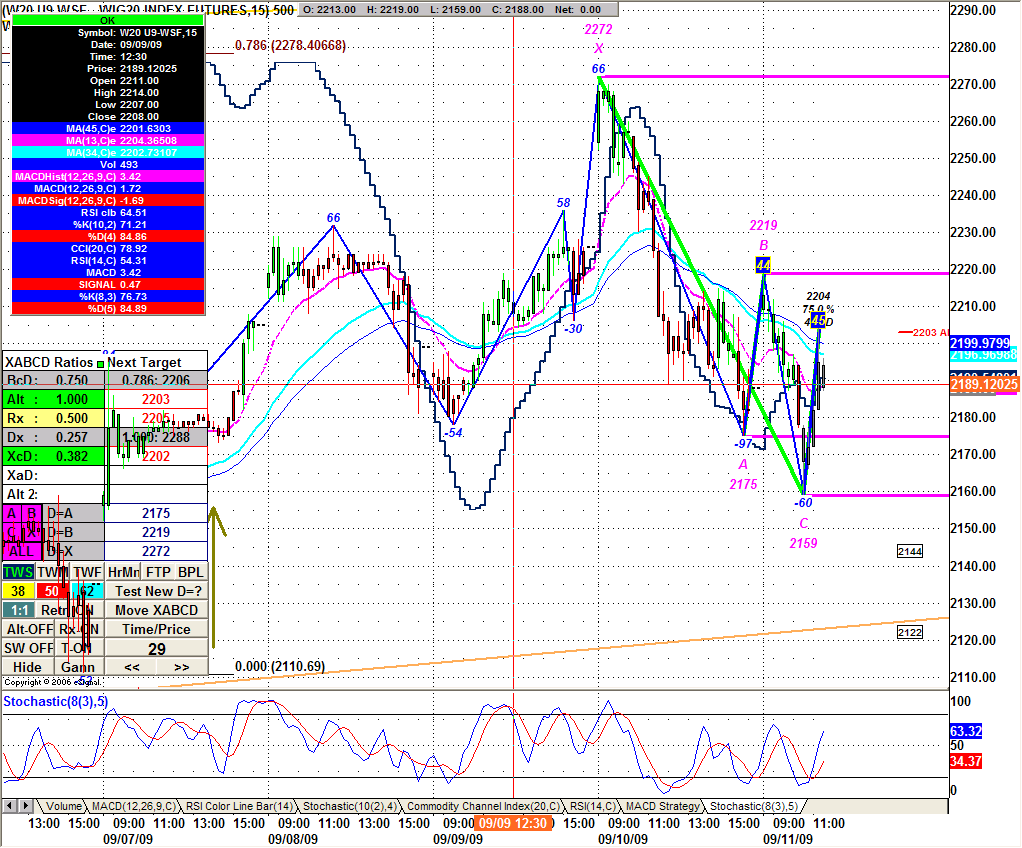The height and width of the screenshot is (848, 1022).
Task: Click the Time/Price button
Action: point(156,629)
